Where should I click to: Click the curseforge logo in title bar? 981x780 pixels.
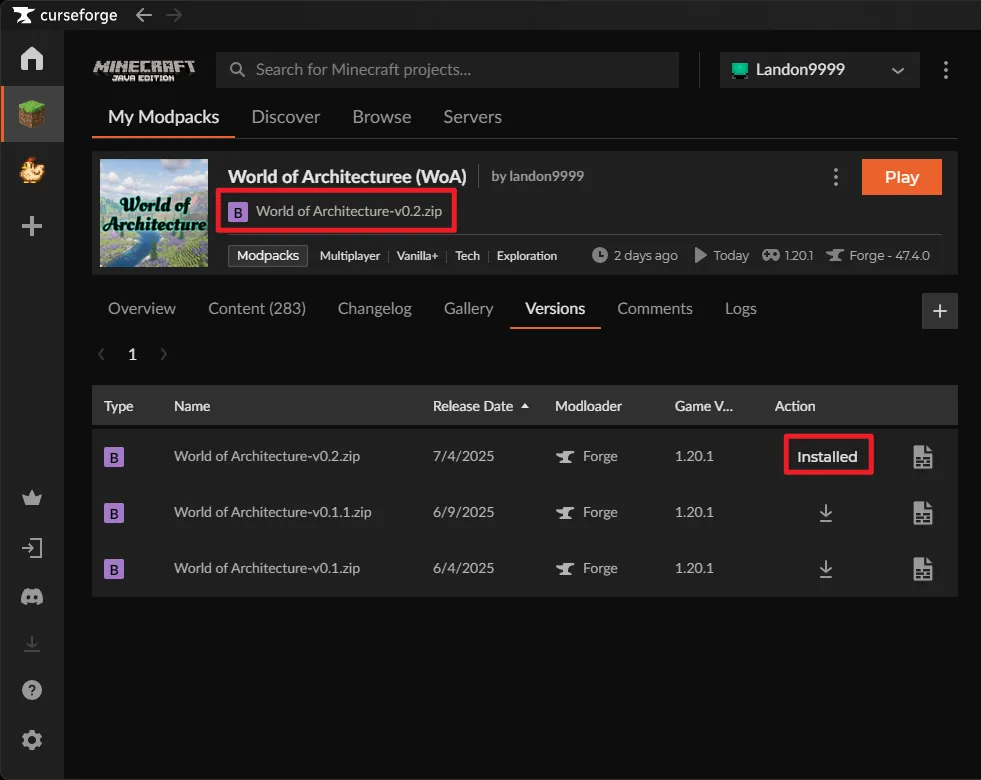click(65, 15)
